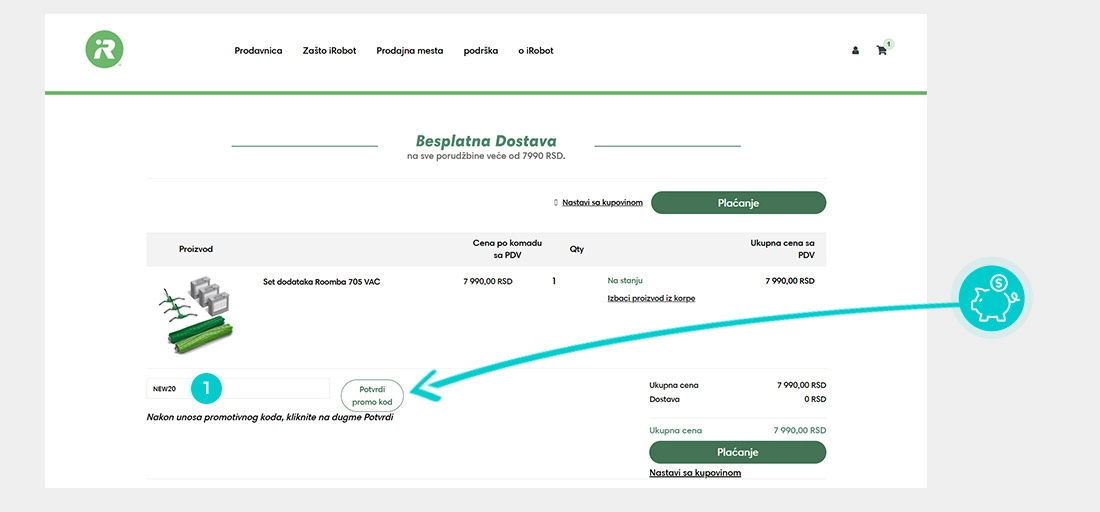1100x512 pixels.
Task: Click the Dostava 0 RSD value
Action: click(x=815, y=399)
